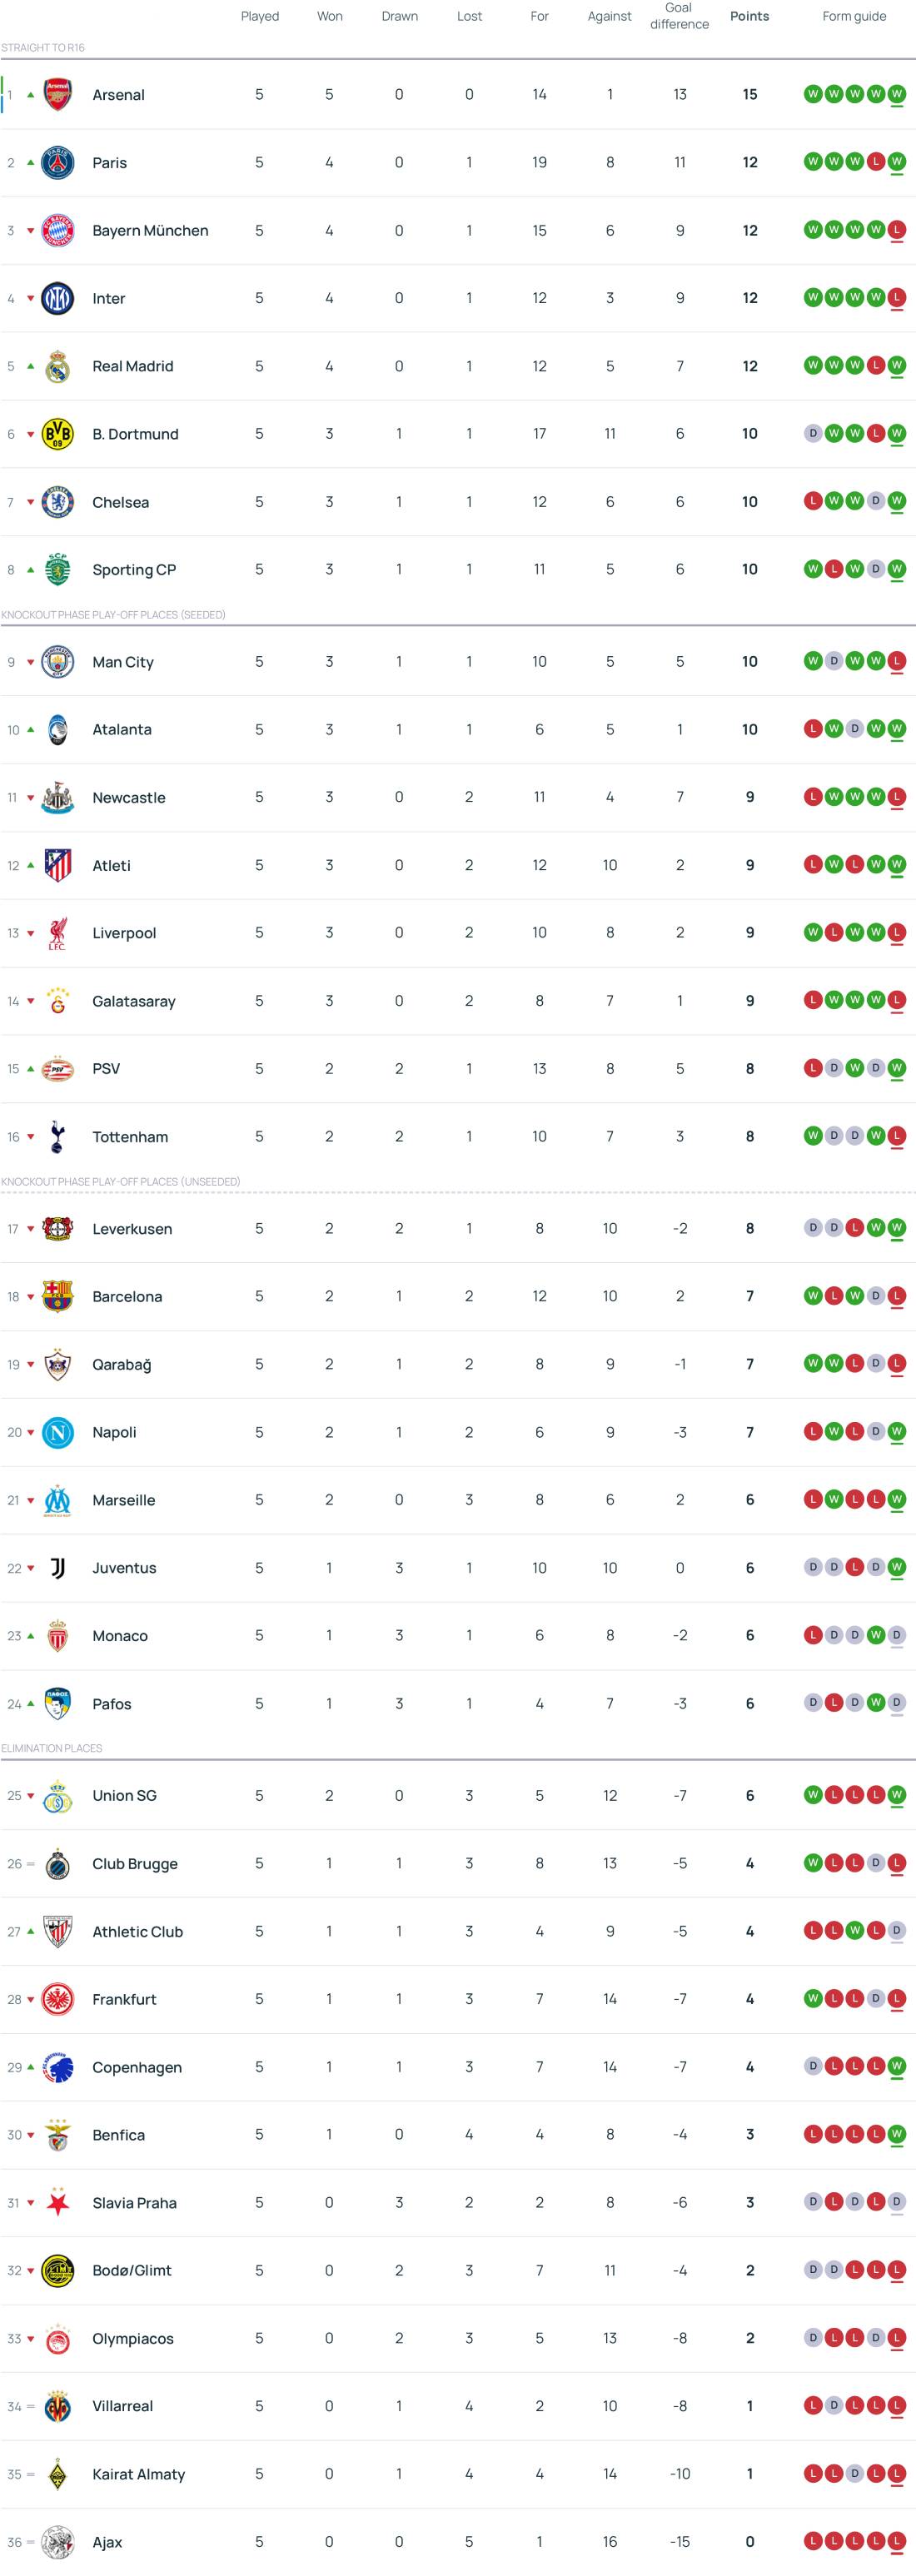Click the Goal difference column header
Image resolution: width=916 pixels, height=2576 pixels.
click(x=679, y=16)
